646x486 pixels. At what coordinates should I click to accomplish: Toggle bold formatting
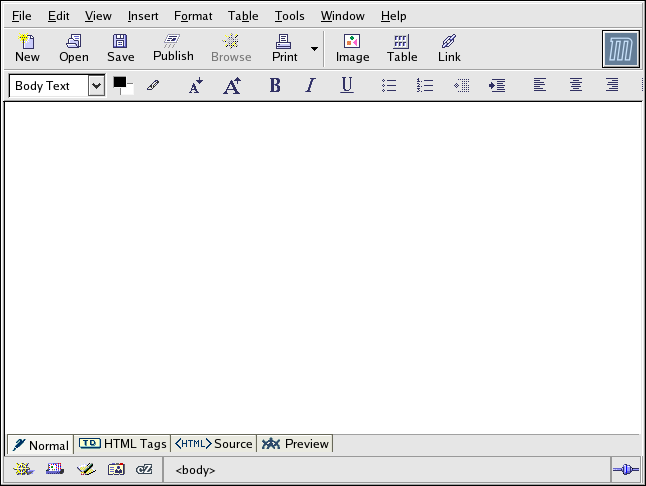(x=275, y=86)
